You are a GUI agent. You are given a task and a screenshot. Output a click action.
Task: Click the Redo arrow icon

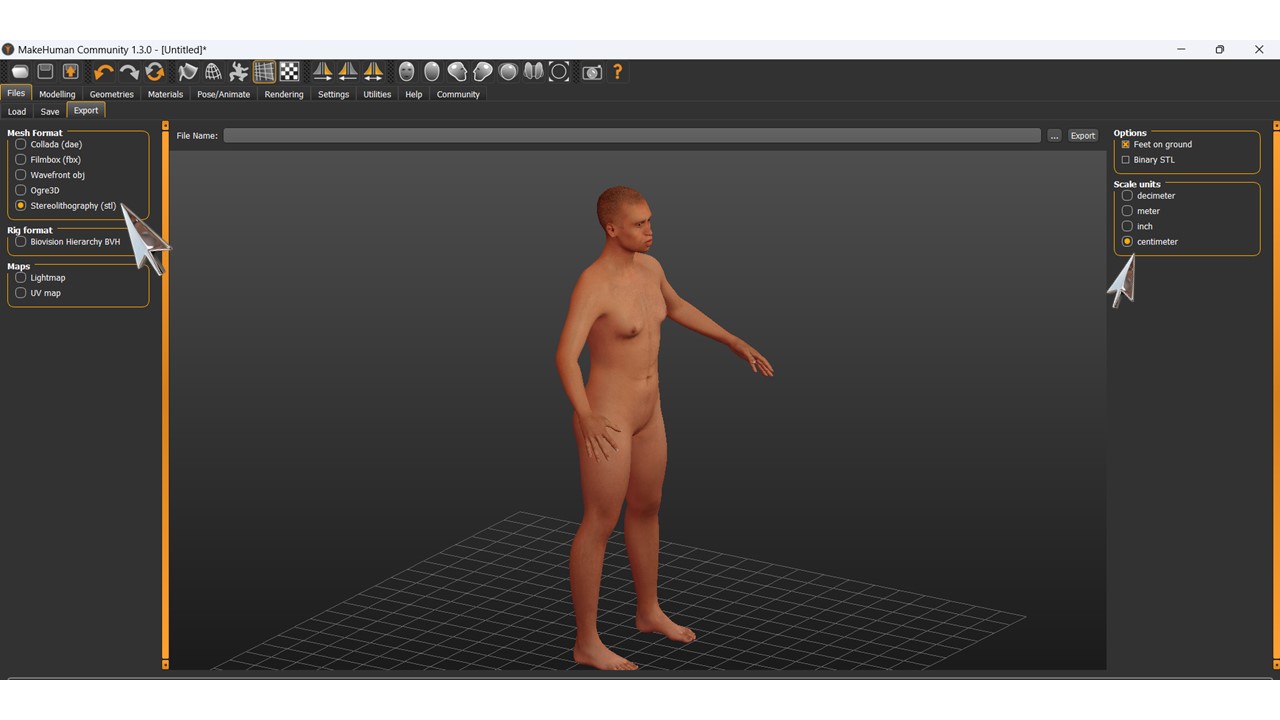[129, 72]
